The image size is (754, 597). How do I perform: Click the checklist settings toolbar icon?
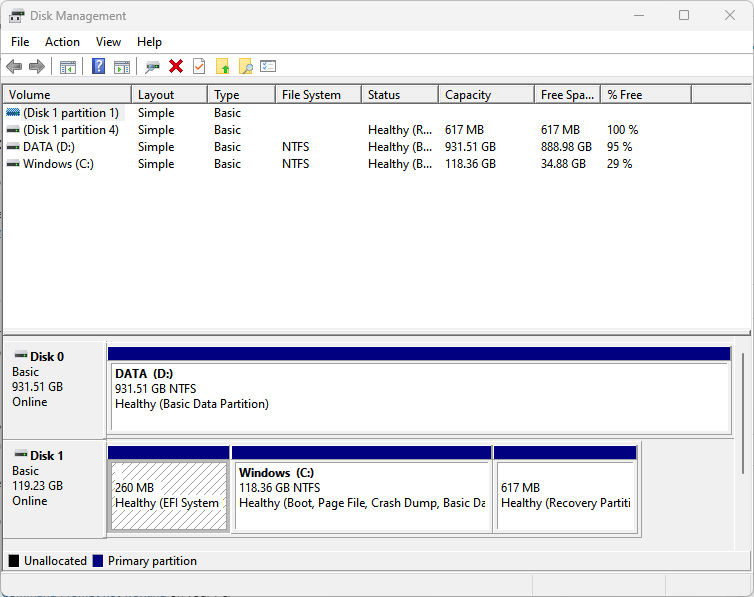tap(268, 67)
